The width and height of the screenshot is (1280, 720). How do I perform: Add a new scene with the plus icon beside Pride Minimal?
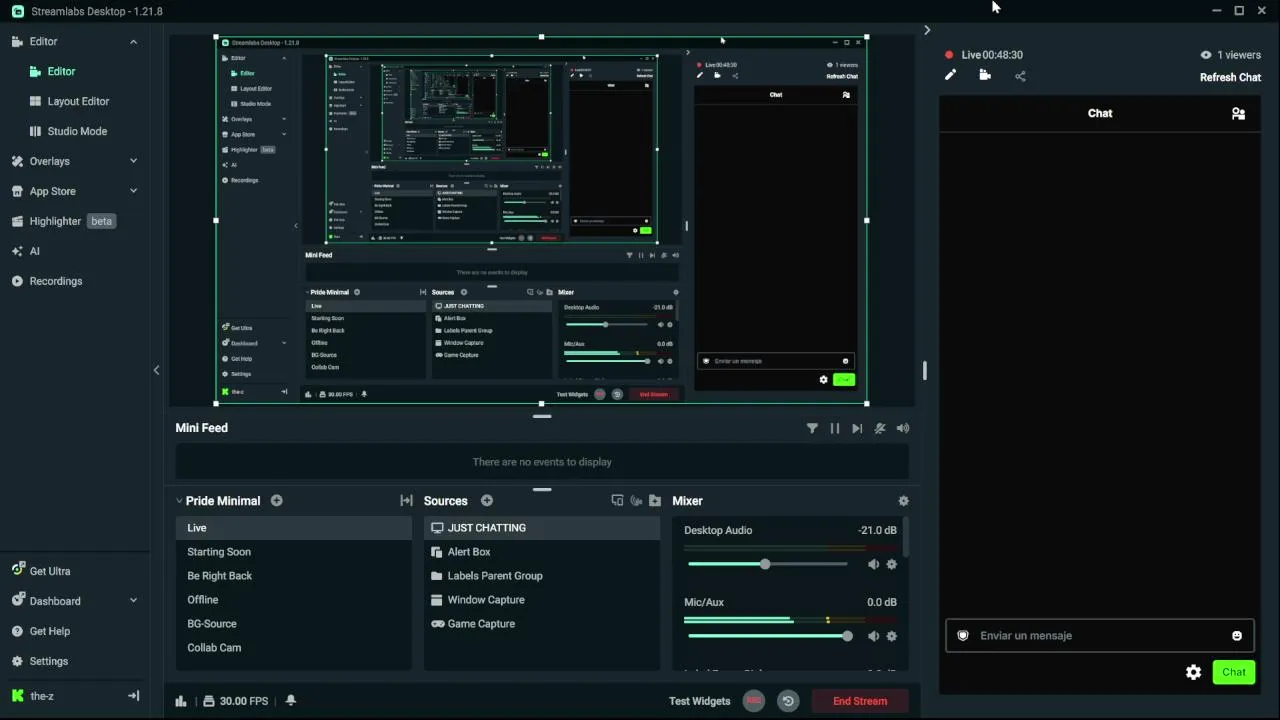tap(277, 501)
